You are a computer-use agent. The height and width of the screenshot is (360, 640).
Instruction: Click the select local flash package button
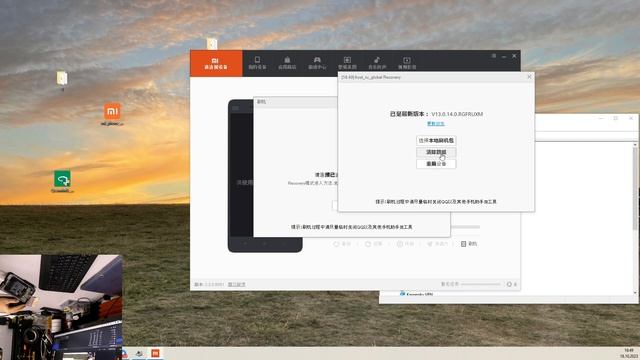pyautogui.click(x=436, y=140)
